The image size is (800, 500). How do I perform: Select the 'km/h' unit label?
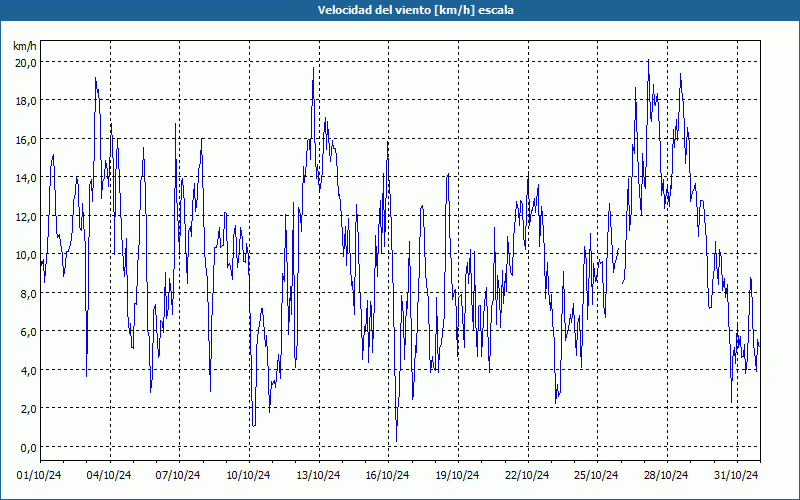tap(25, 46)
